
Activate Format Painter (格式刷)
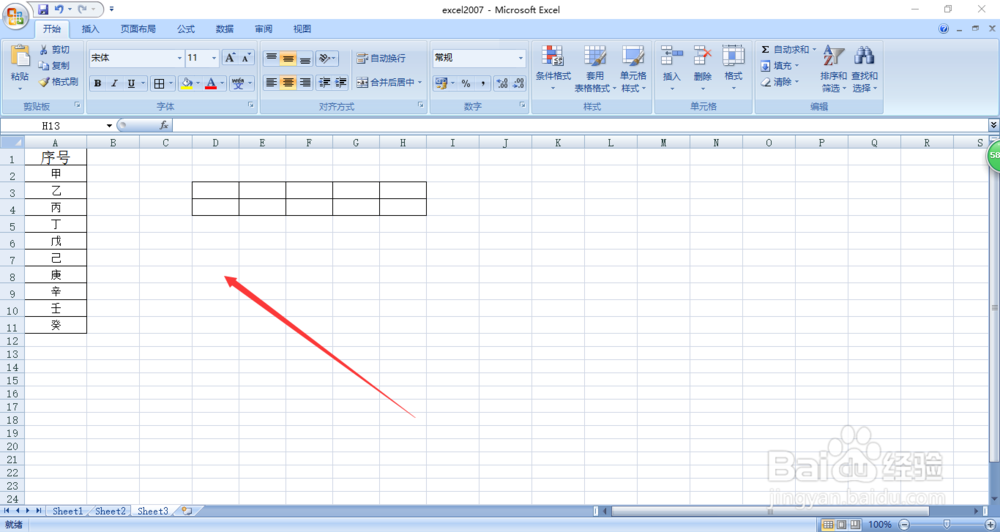coord(58,82)
